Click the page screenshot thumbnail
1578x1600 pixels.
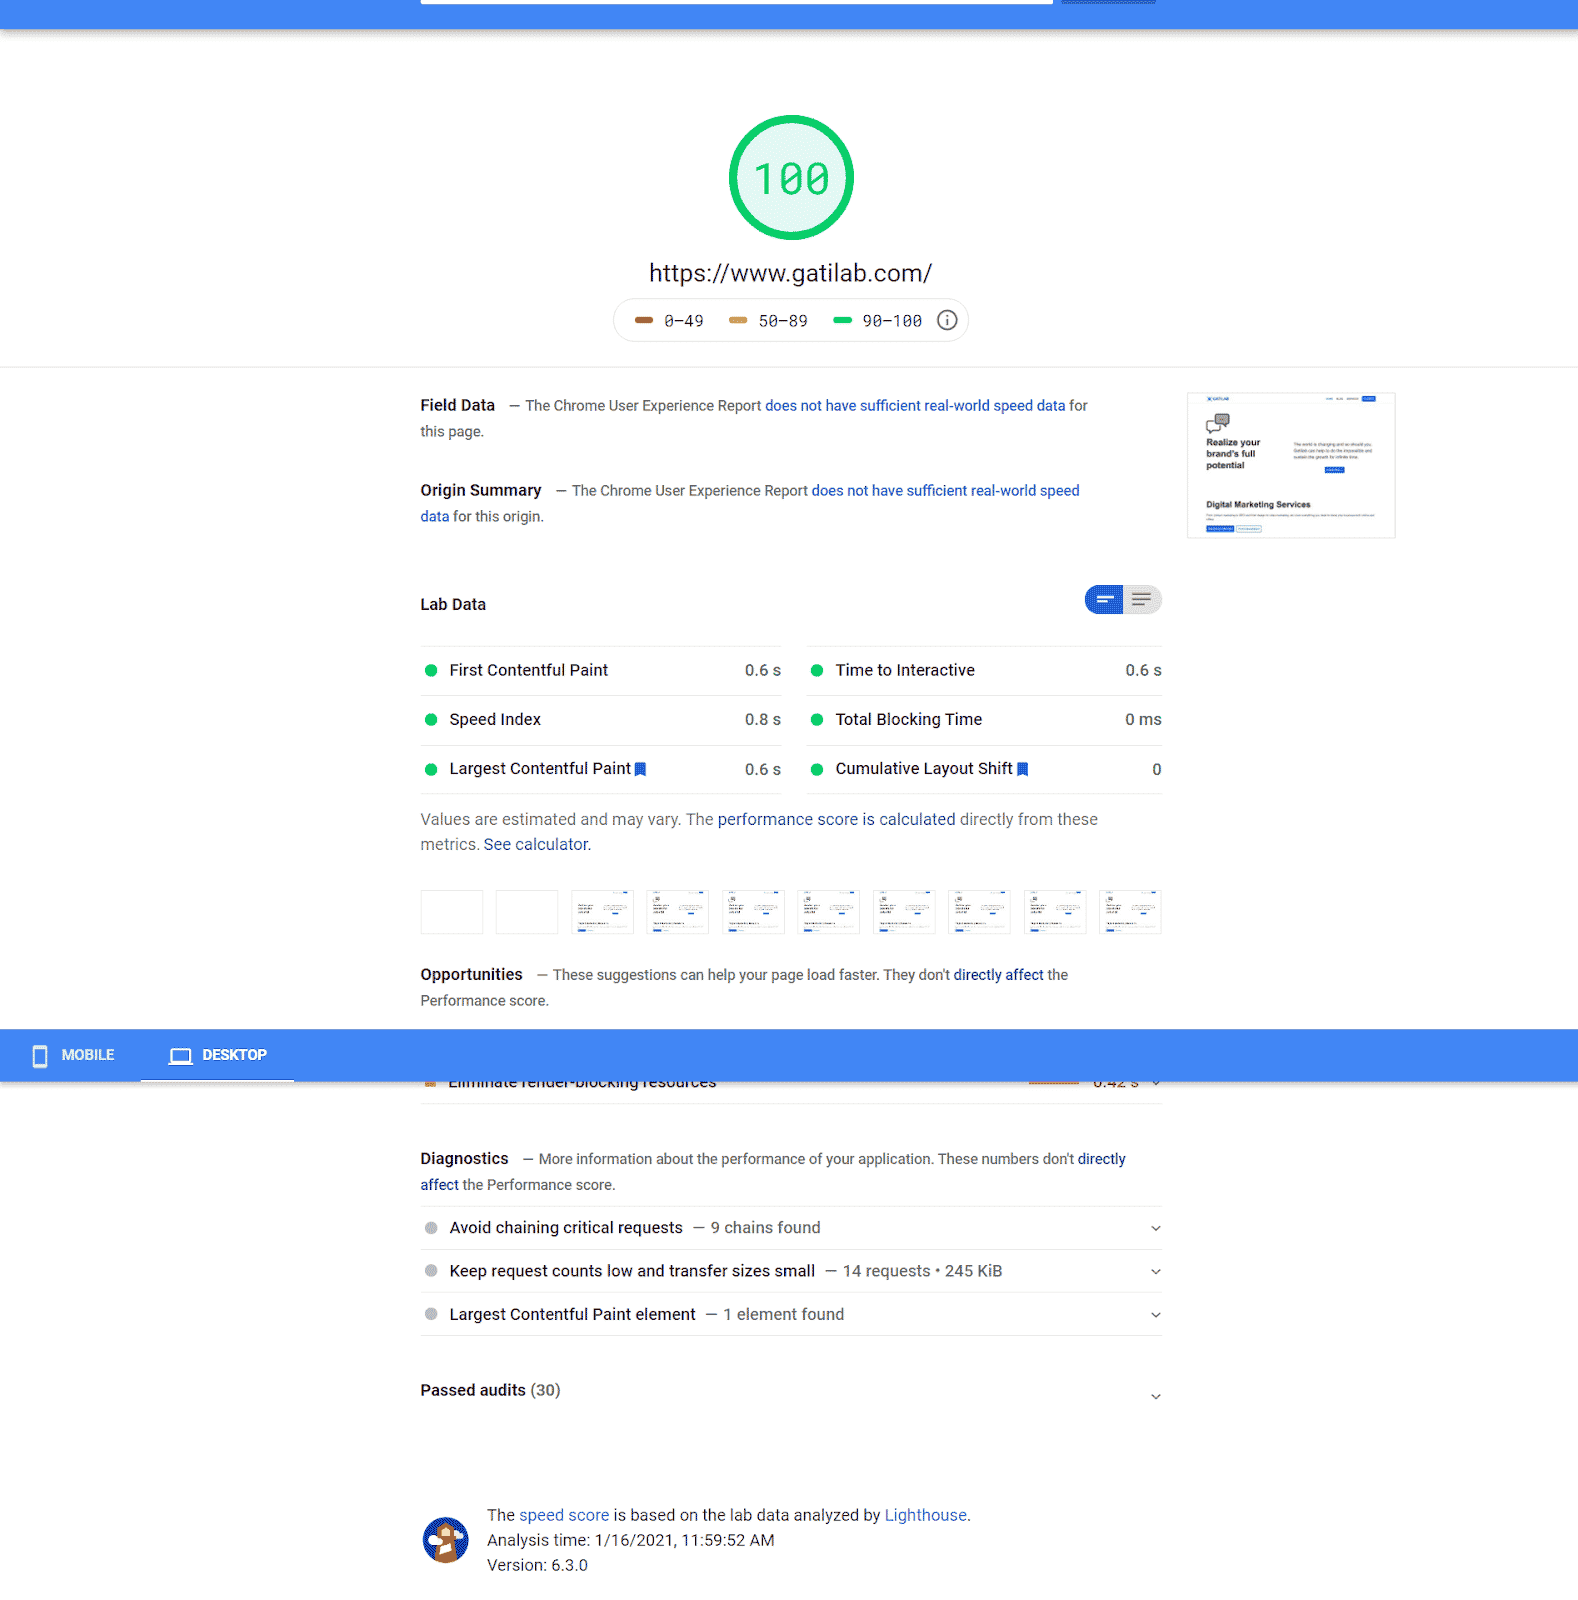(1291, 466)
